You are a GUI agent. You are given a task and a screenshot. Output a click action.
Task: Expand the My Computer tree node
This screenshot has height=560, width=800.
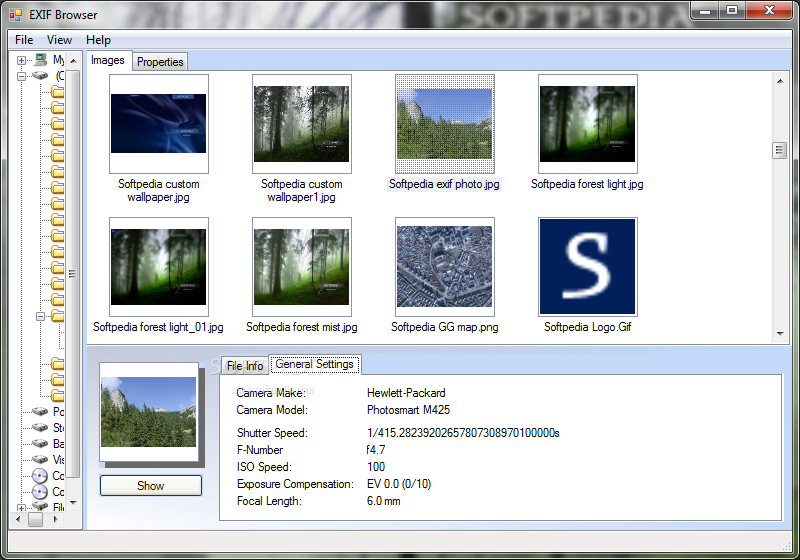[x=21, y=60]
